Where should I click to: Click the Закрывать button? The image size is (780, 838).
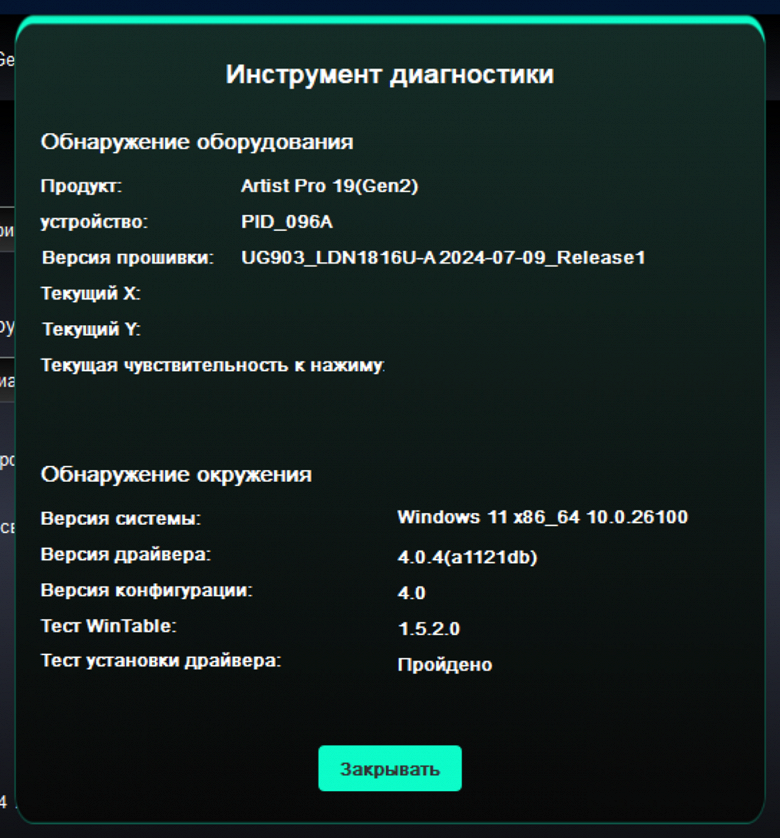point(390,769)
